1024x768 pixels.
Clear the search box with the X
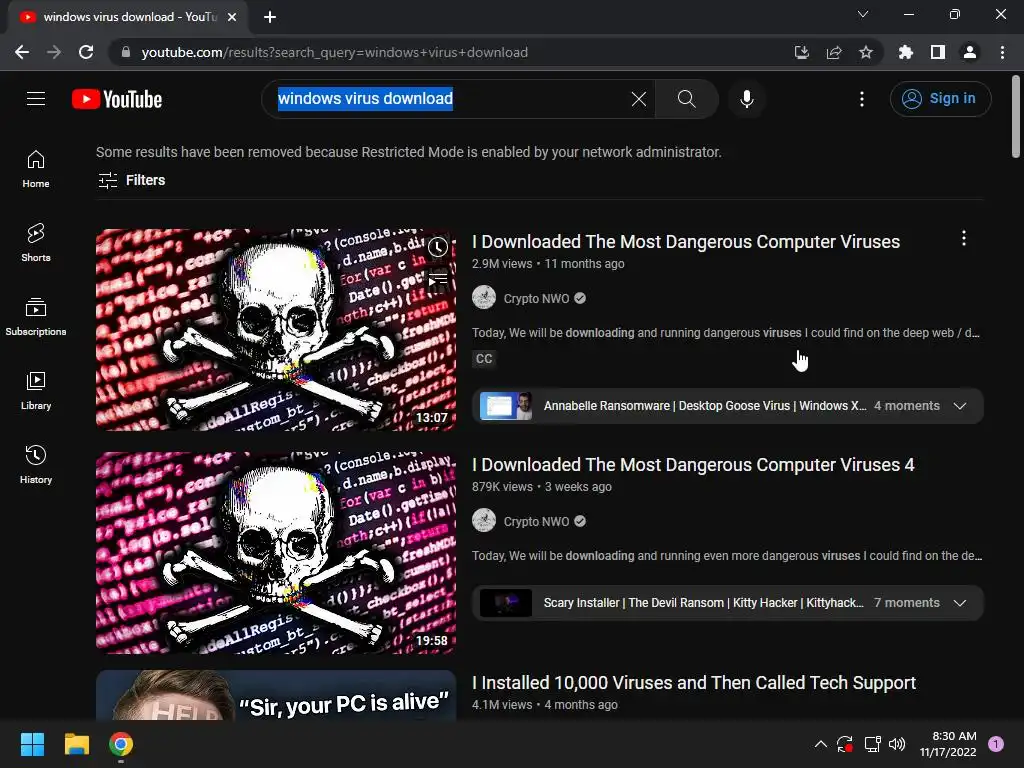(639, 99)
